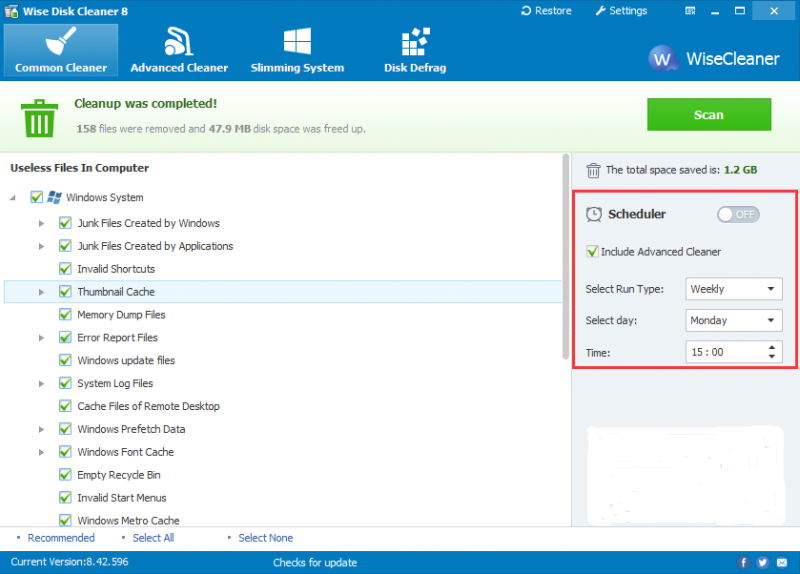Click the file list vertical scrollbar
The height and width of the screenshot is (574, 800).
coord(565,257)
